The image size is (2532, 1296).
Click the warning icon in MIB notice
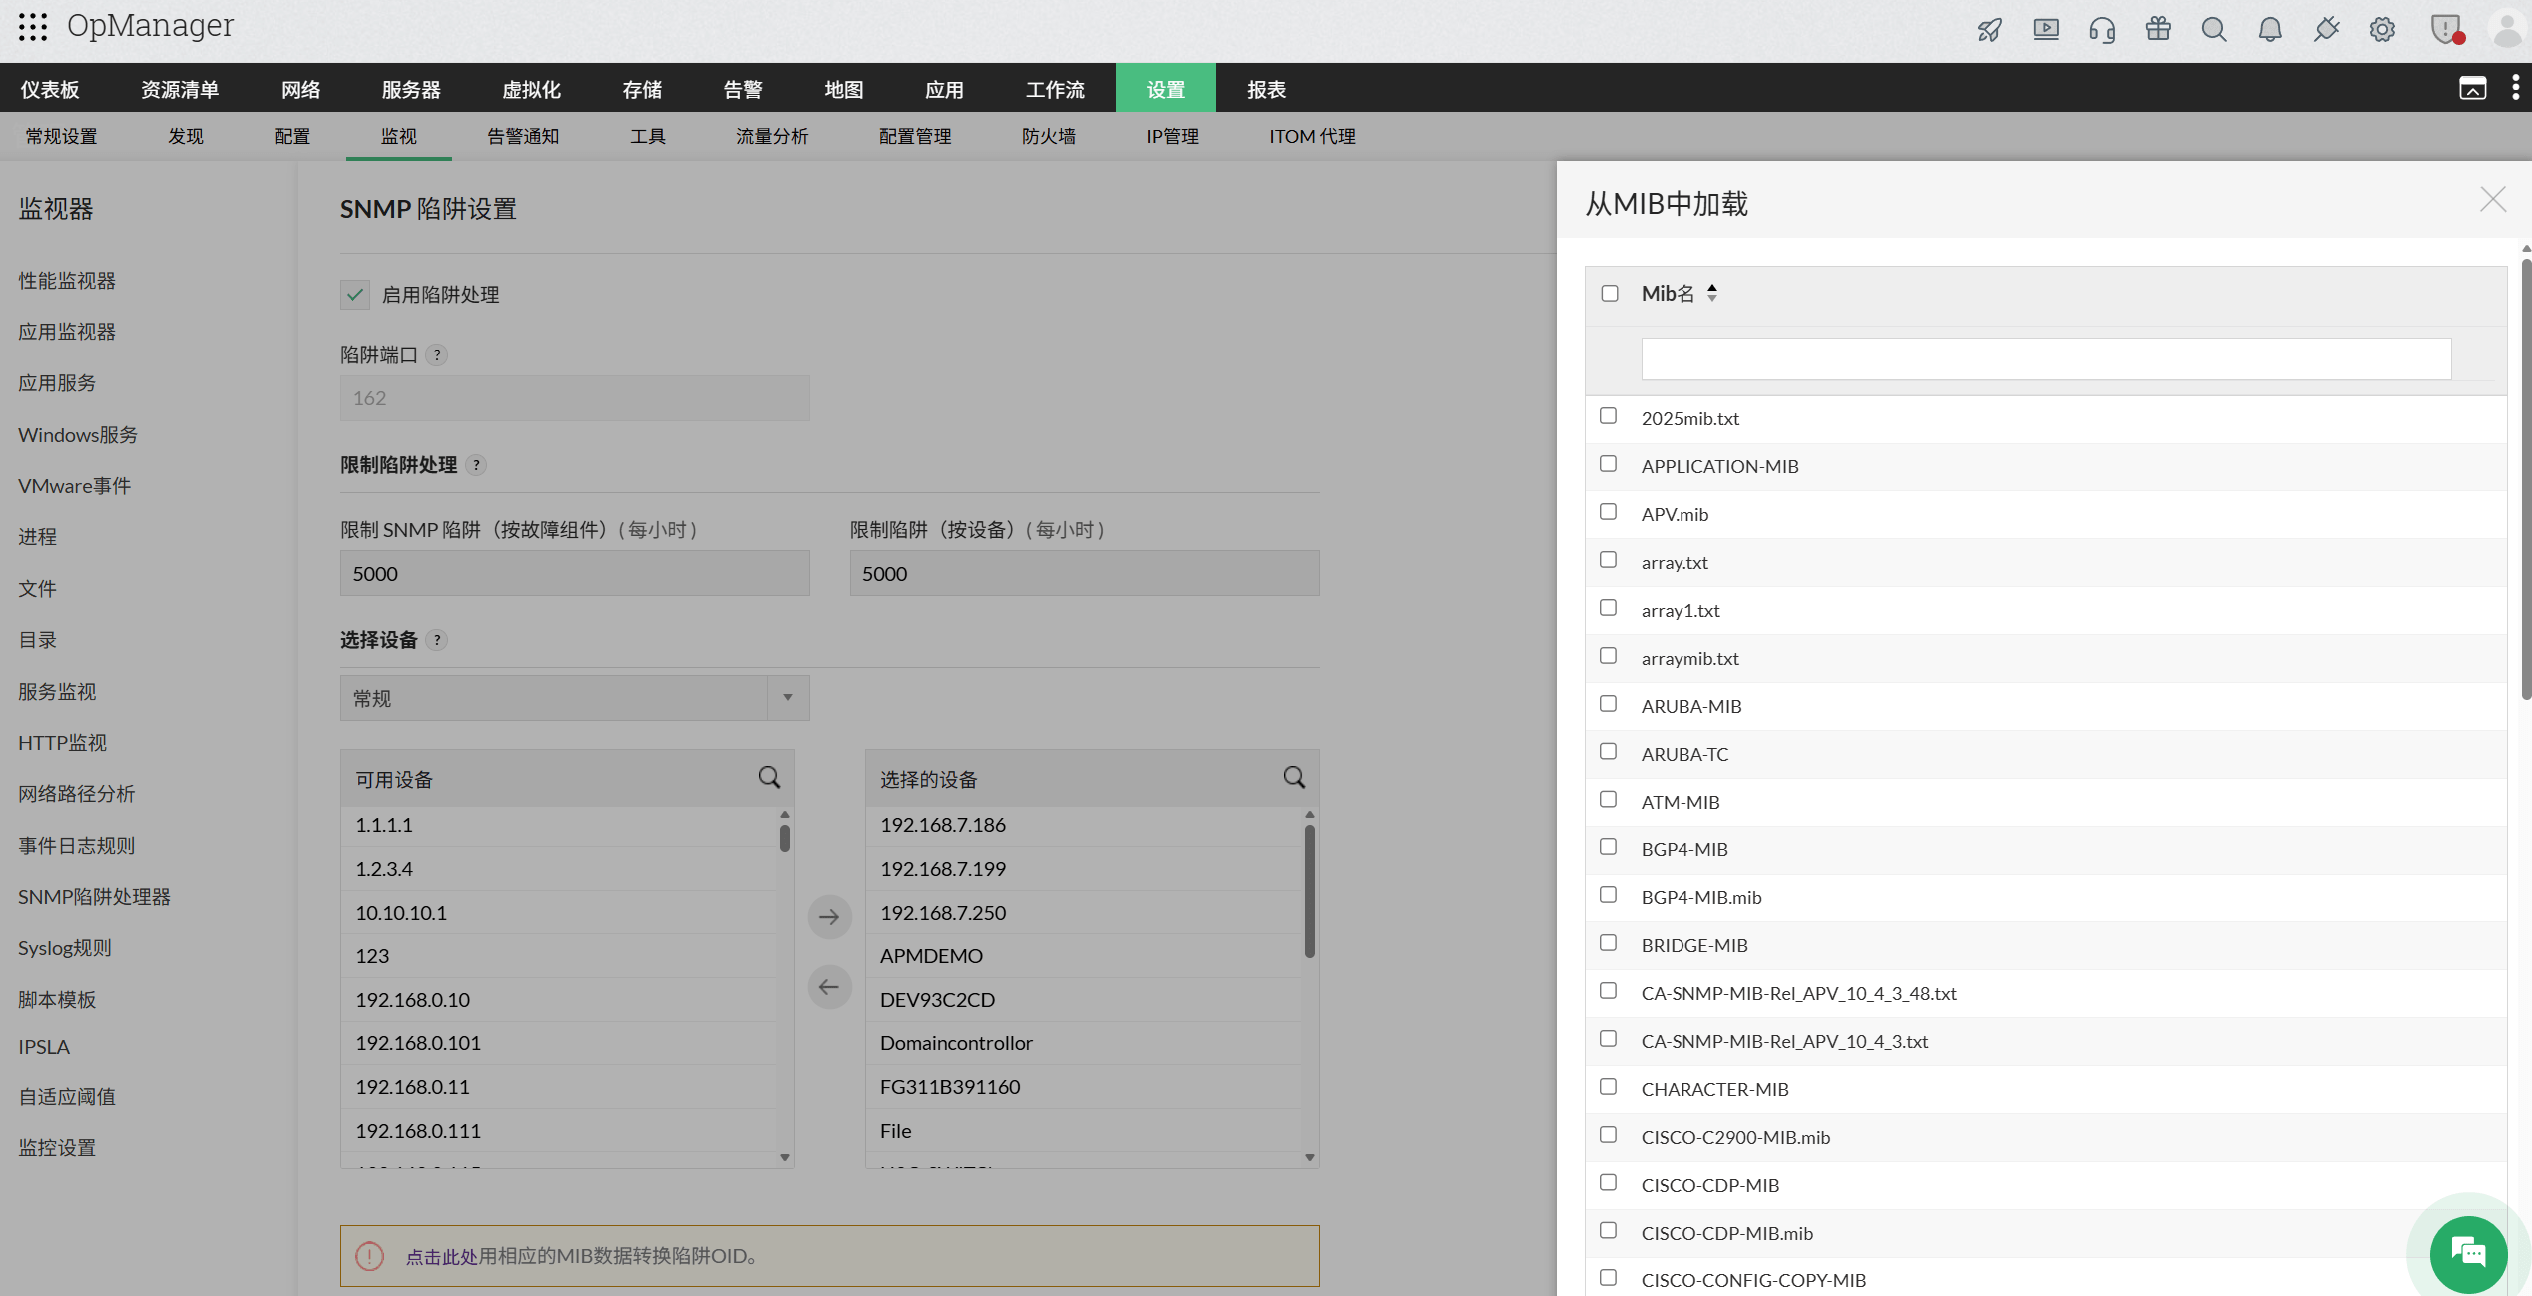tap(369, 1256)
